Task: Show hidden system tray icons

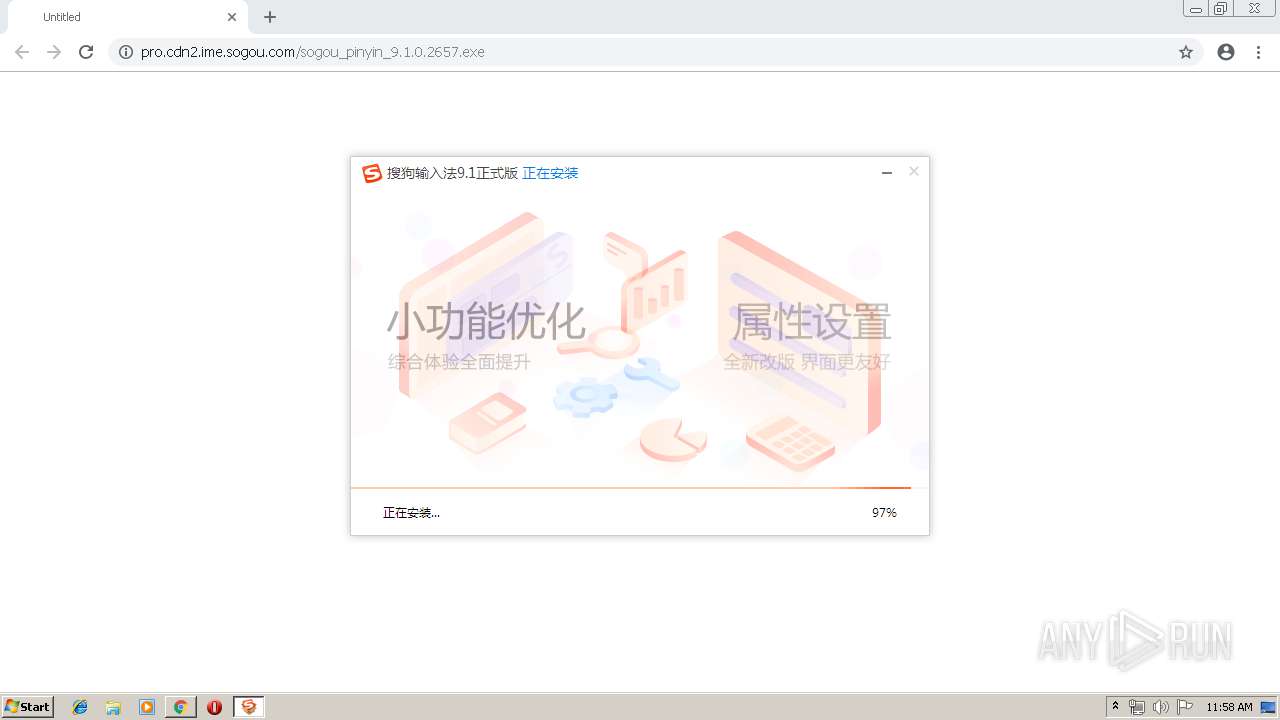Action: 1116,707
